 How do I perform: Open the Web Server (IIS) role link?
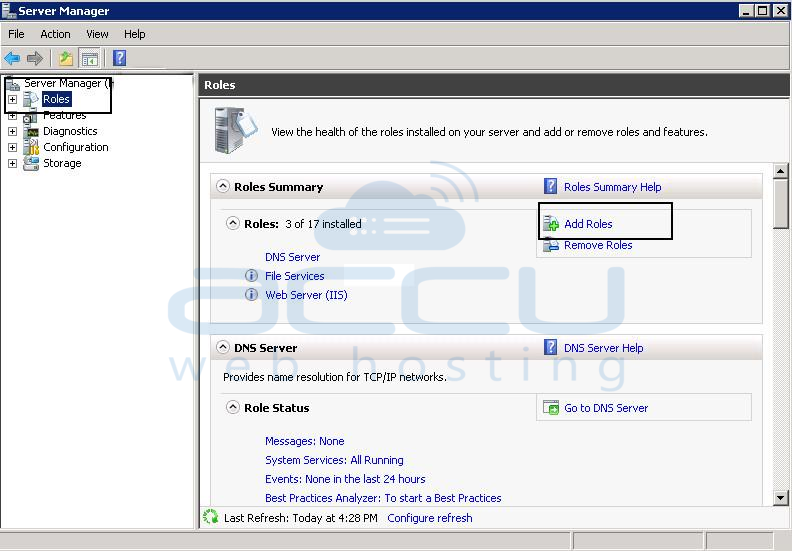tap(306, 295)
